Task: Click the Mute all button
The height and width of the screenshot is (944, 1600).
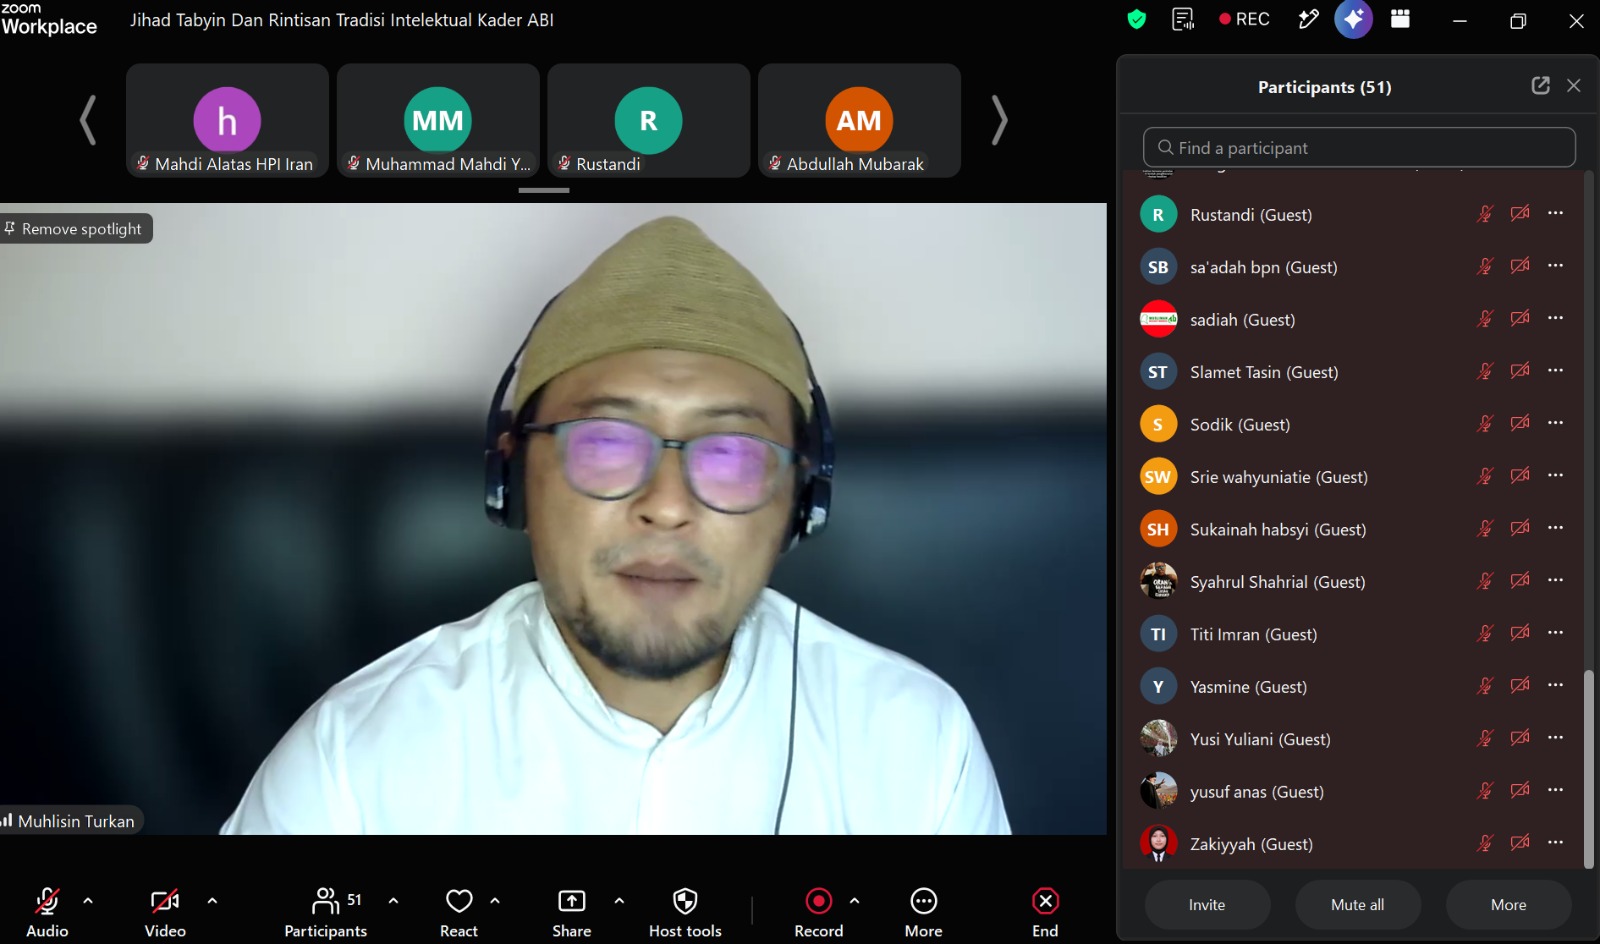Action: point(1358,905)
